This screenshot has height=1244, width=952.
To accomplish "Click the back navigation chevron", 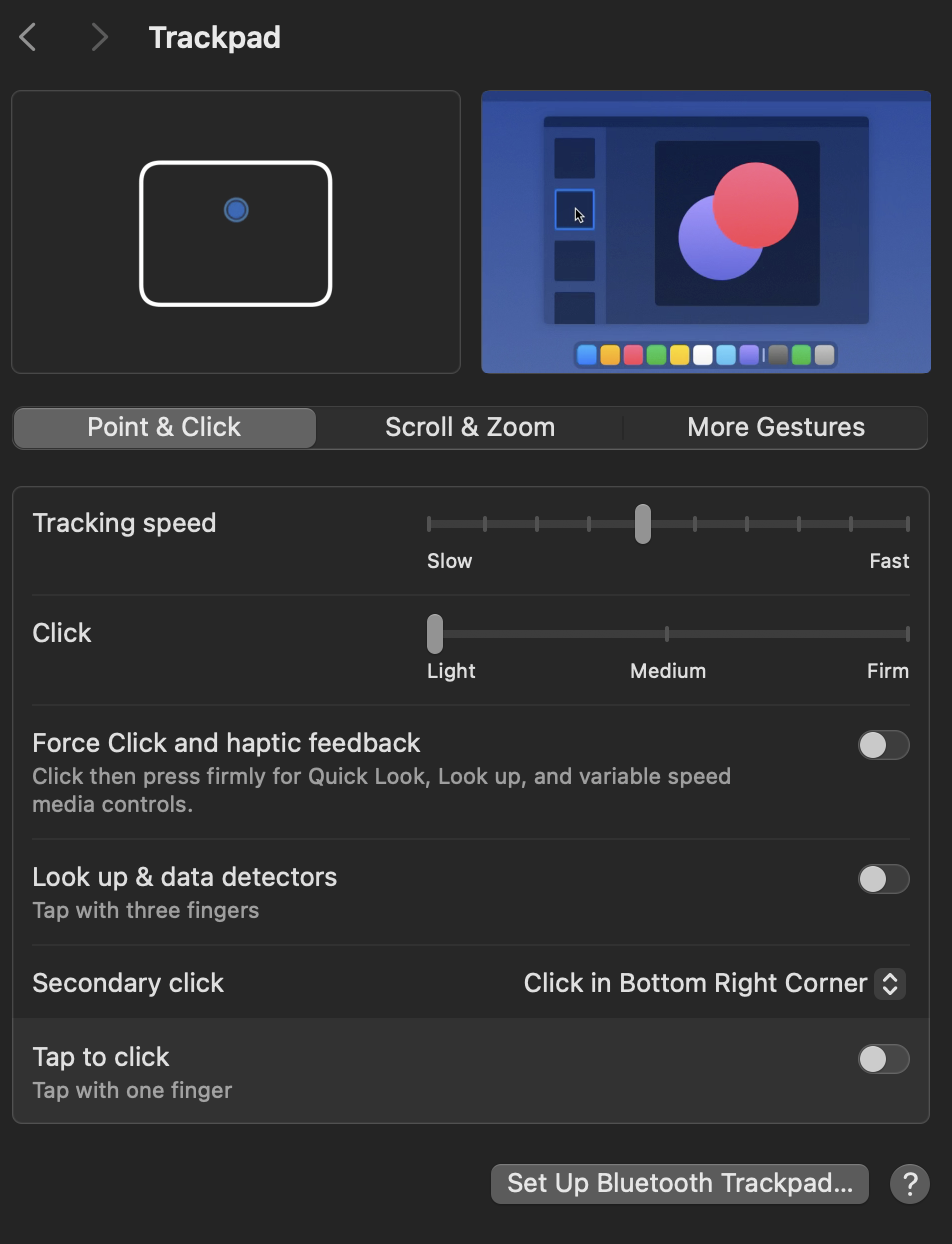I will 28,38.
